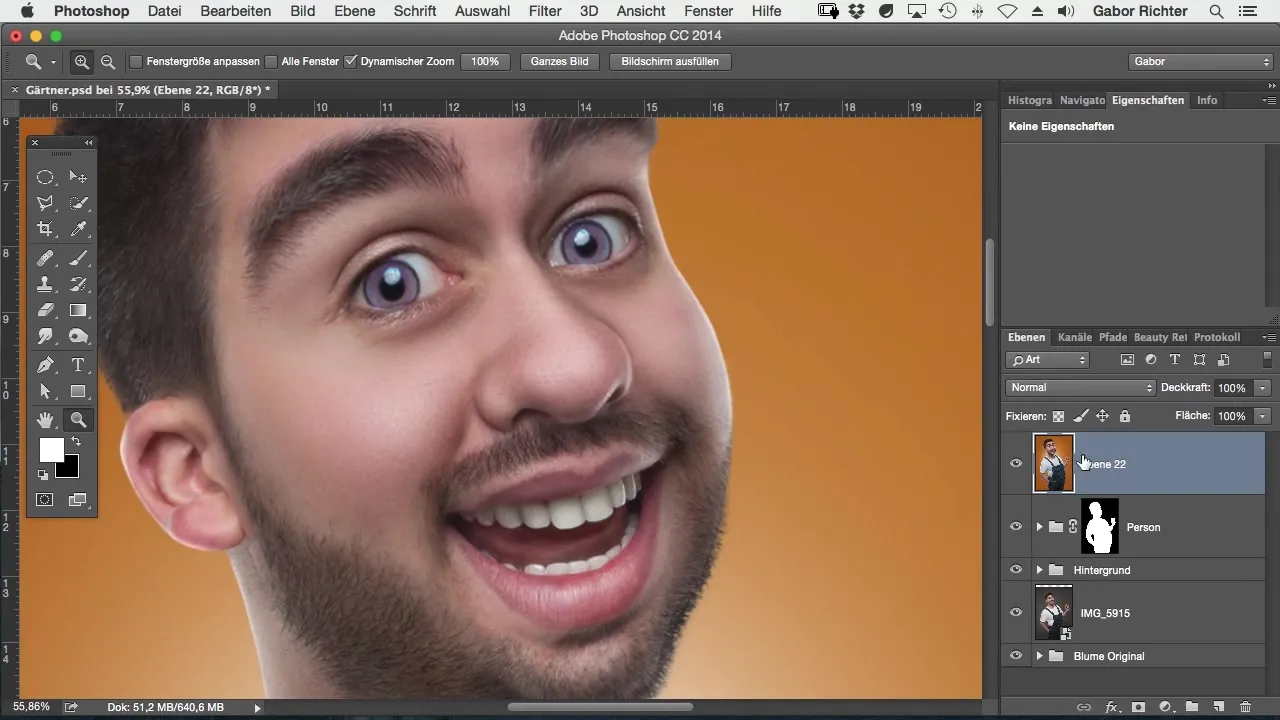The image size is (1280, 720).
Task: Reset default foreground and background colors
Action: point(43,475)
